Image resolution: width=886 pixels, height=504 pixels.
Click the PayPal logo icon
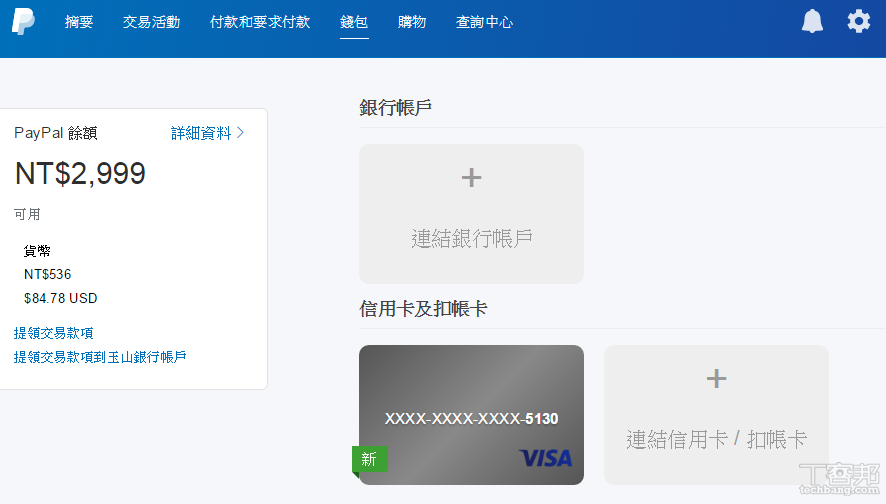(x=23, y=21)
